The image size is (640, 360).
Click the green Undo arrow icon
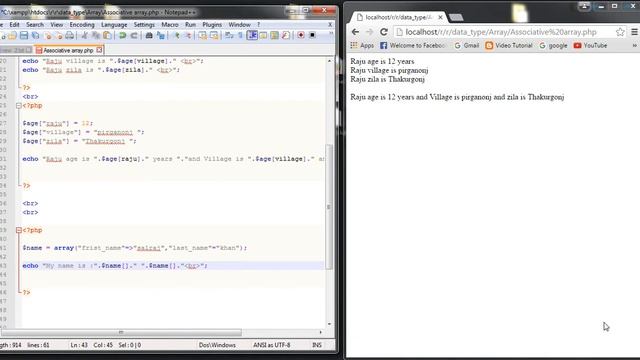[x=122, y=36]
